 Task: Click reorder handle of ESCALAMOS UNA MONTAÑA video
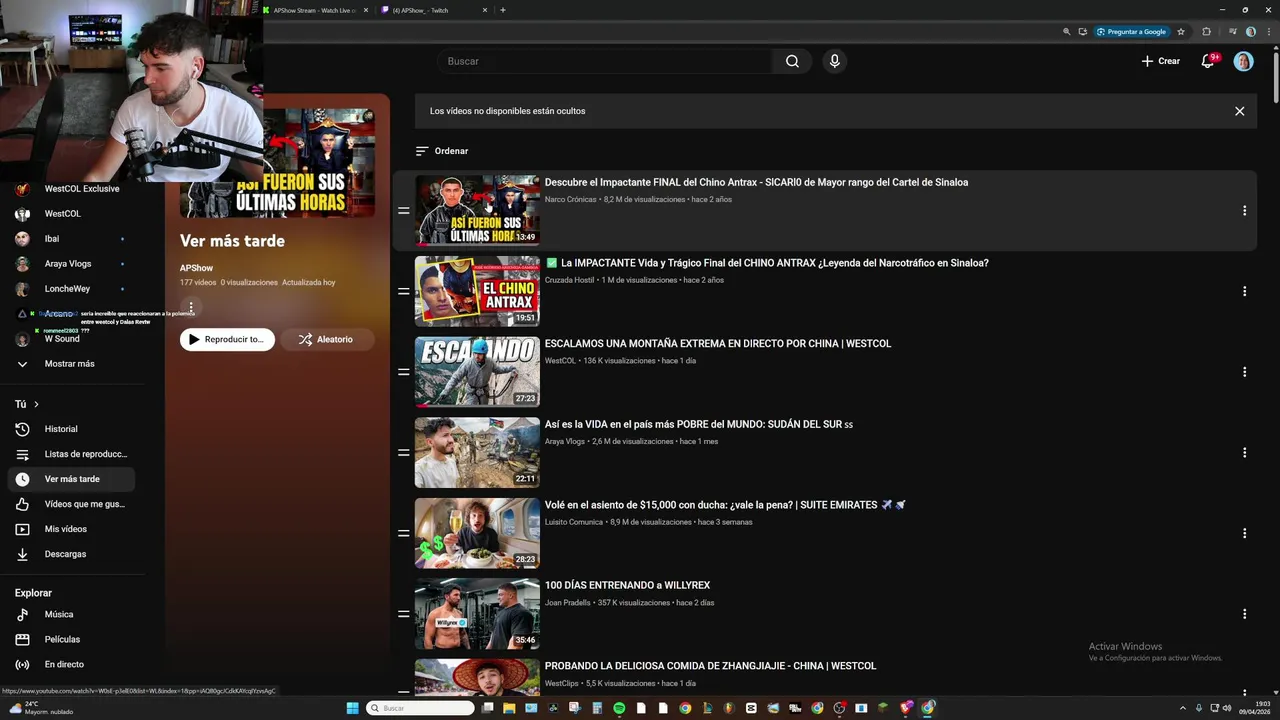pyautogui.click(x=403, y=372)
